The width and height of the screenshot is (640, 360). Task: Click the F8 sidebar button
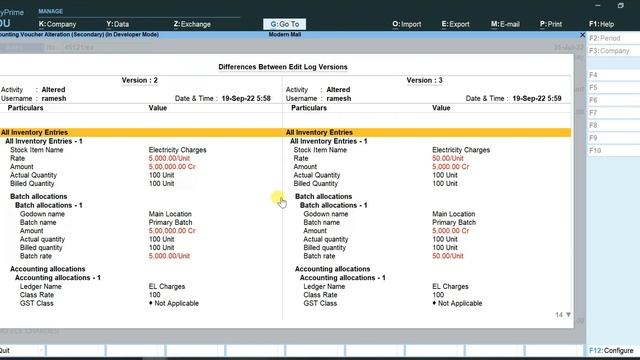(x=613, y=125)
